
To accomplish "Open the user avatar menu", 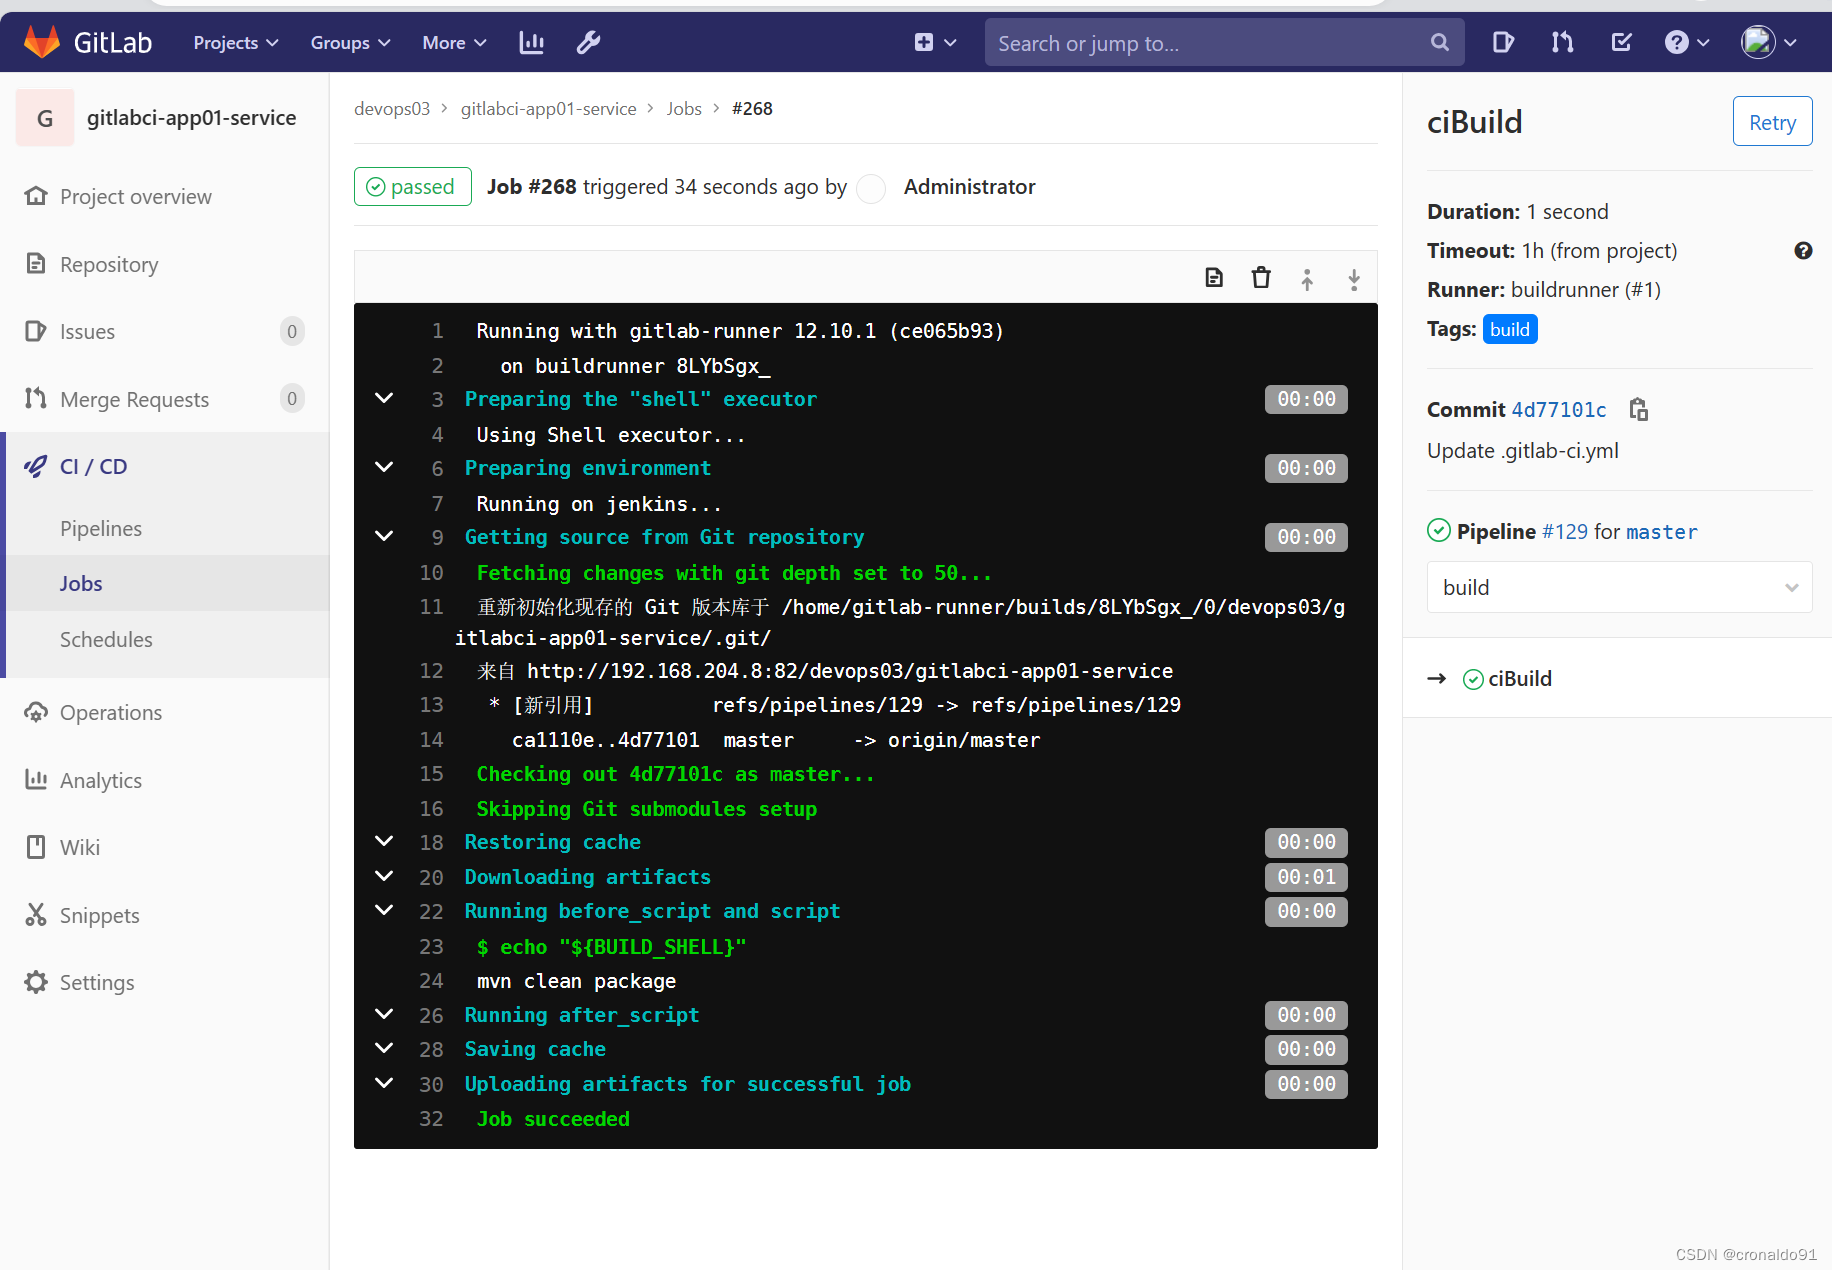I will coord(1768,42).
